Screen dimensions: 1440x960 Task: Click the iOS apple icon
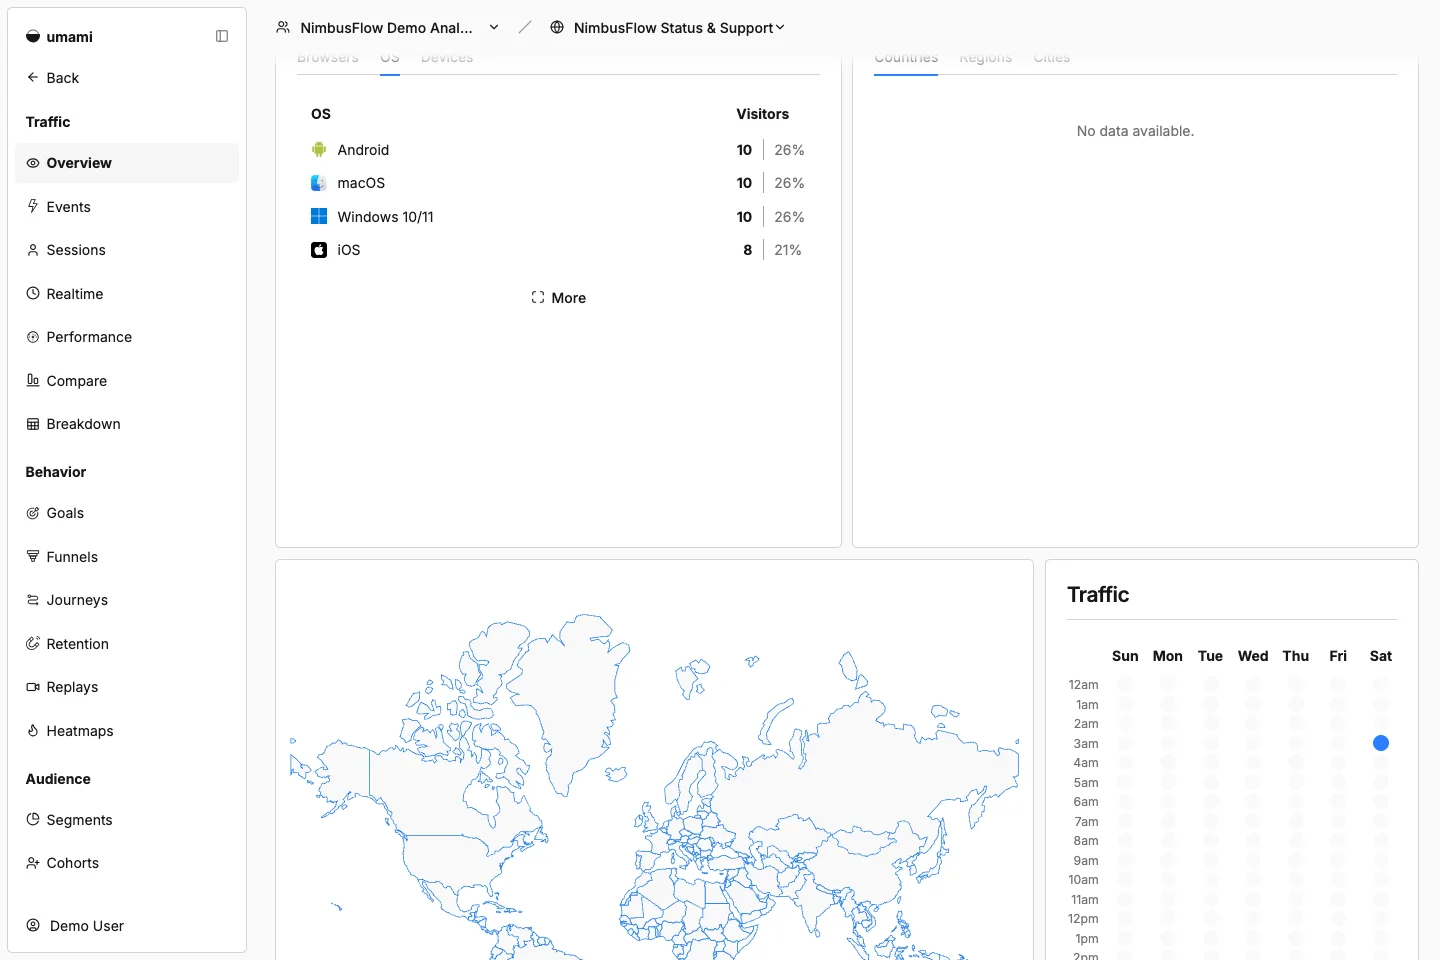pyautogui.click(x=319, y=250)
